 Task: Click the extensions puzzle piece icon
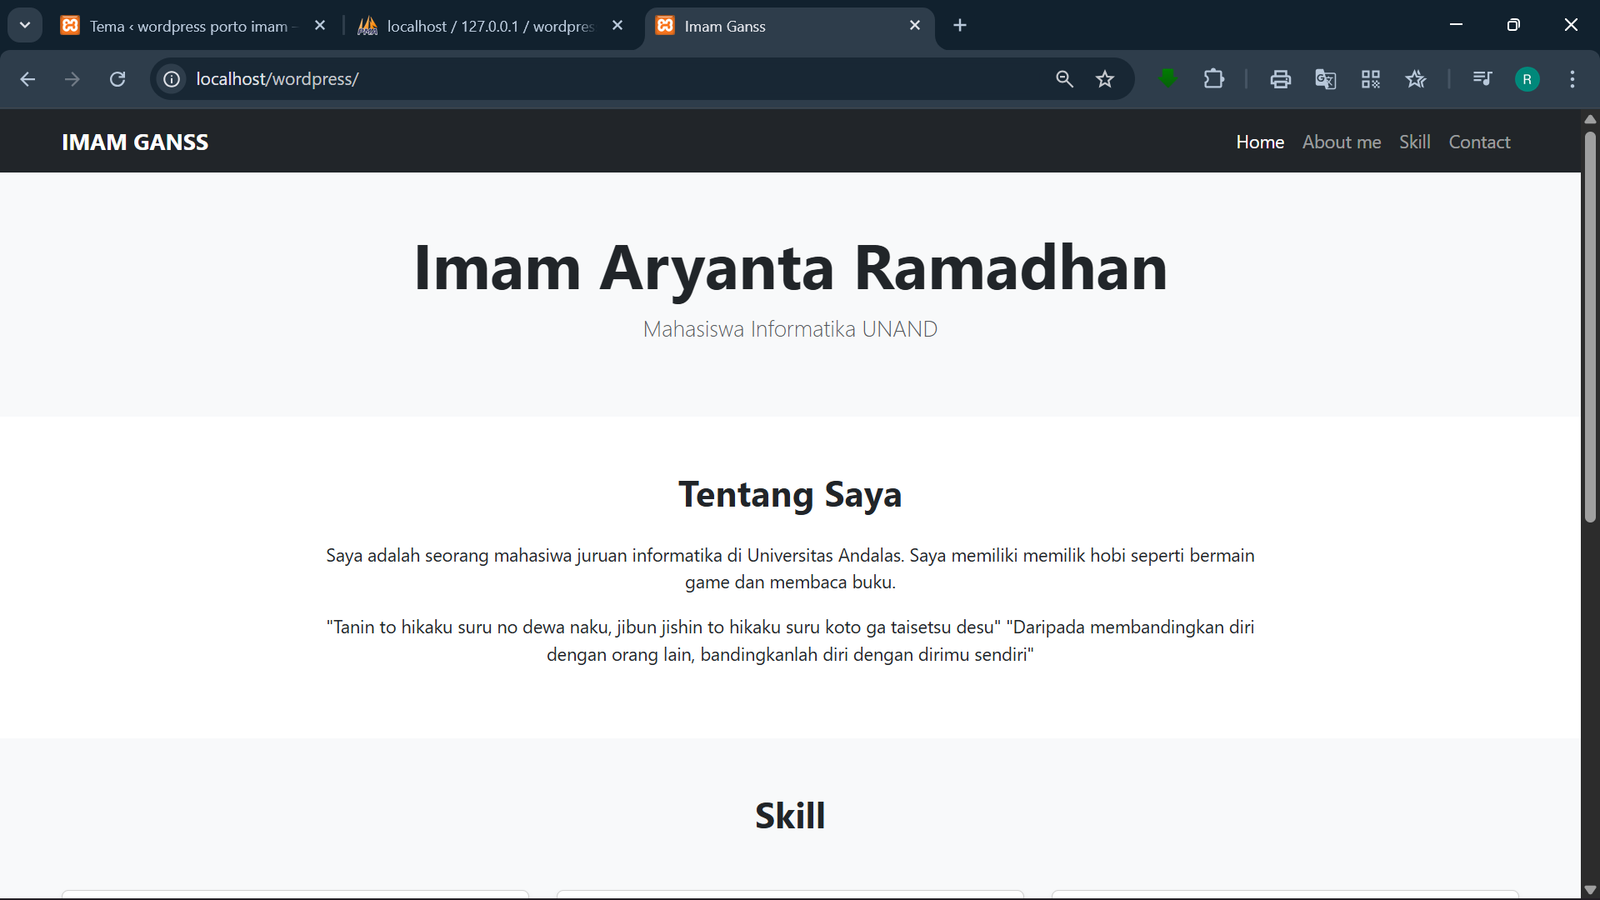tap(1213, 79)
